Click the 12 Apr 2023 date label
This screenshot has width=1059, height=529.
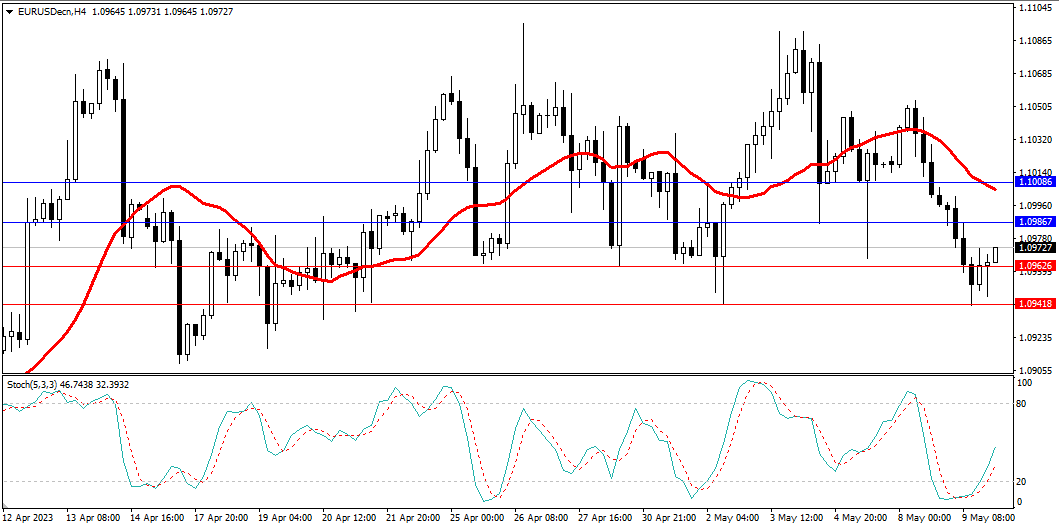28,518
